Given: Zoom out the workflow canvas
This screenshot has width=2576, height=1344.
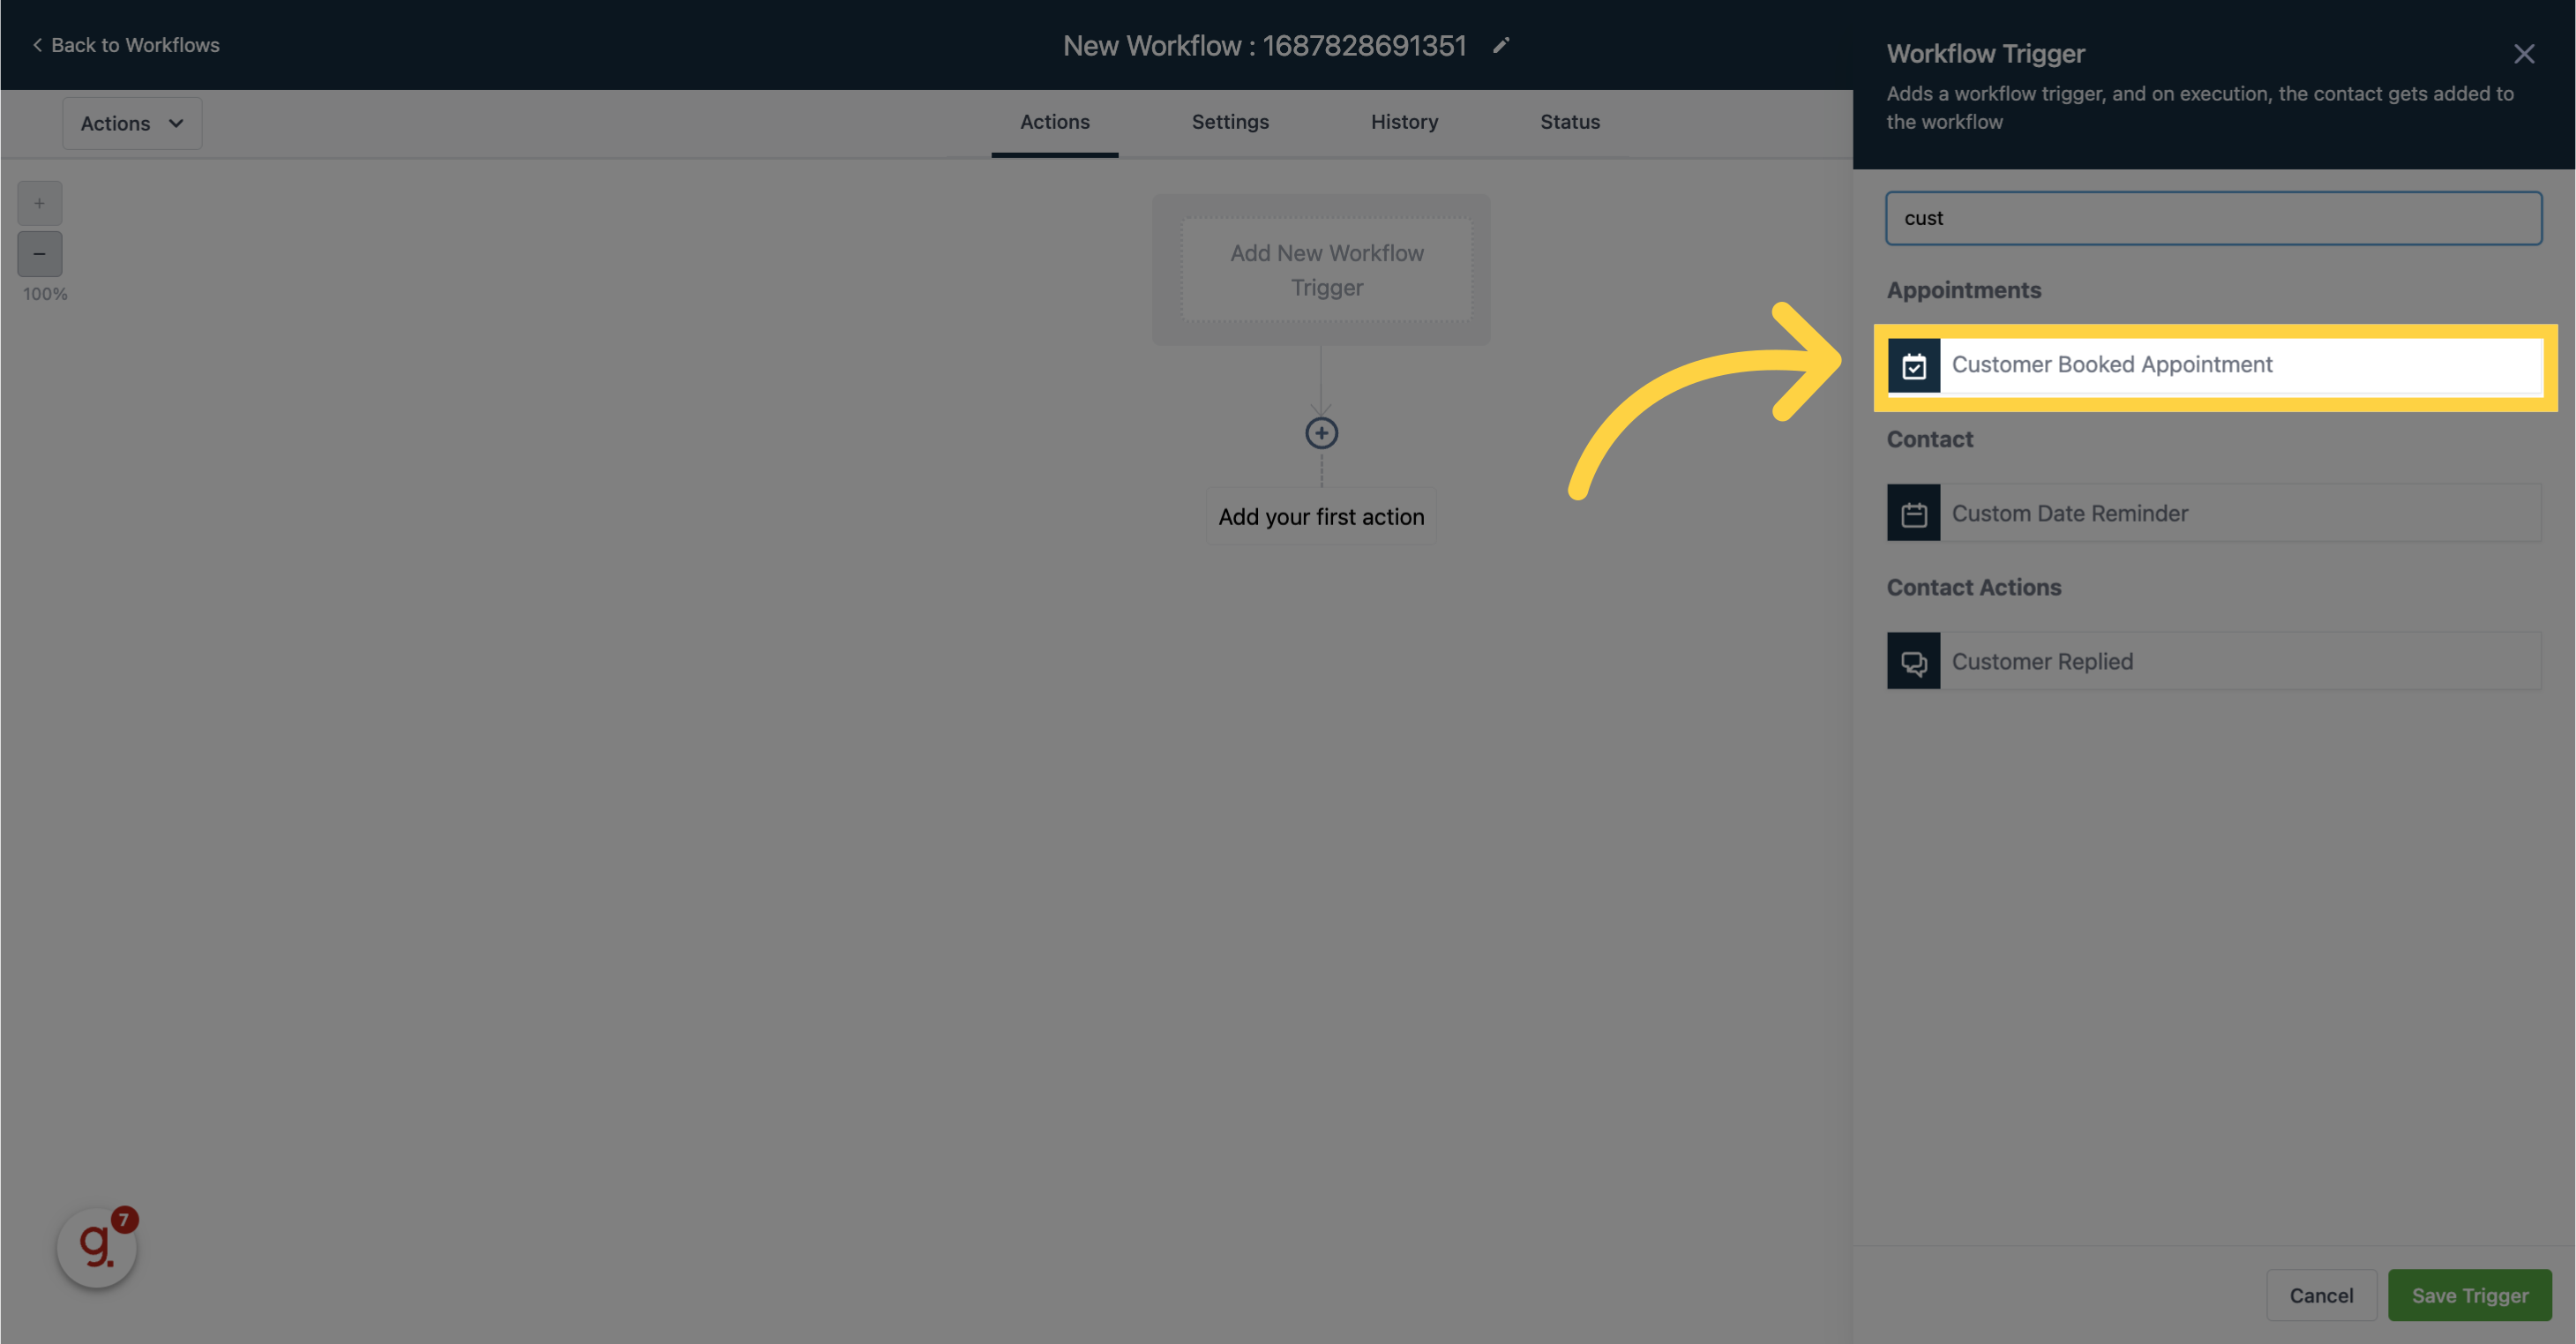Looking at the screenshot, I should click(40, 254).
